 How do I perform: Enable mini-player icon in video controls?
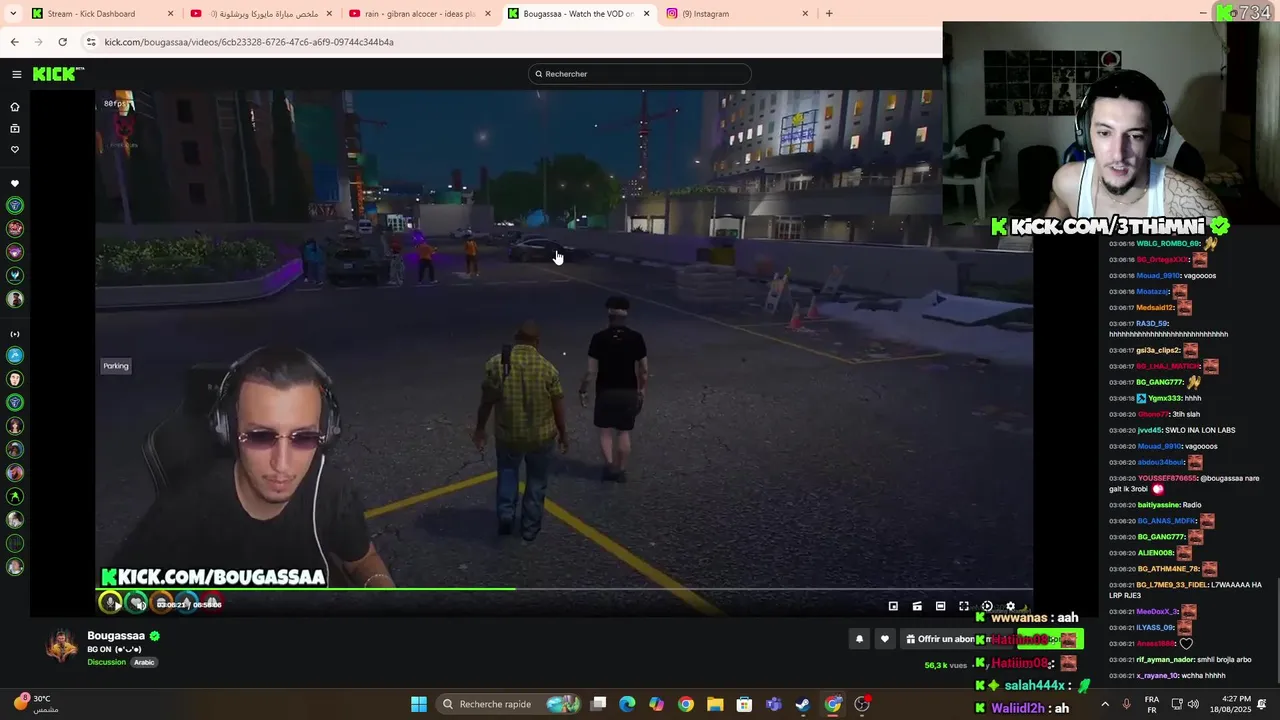893,606
